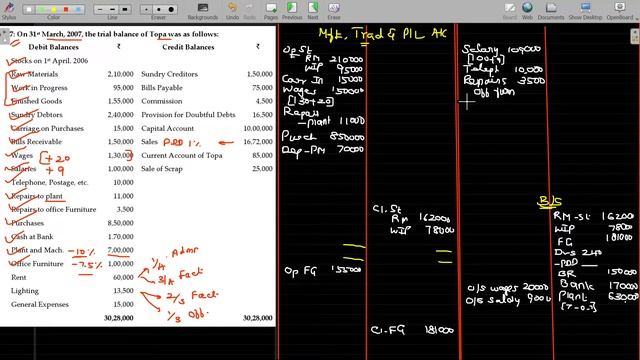Pick the white pen color
The width and height of the screenshot is (640, 360).
point(29,9)
